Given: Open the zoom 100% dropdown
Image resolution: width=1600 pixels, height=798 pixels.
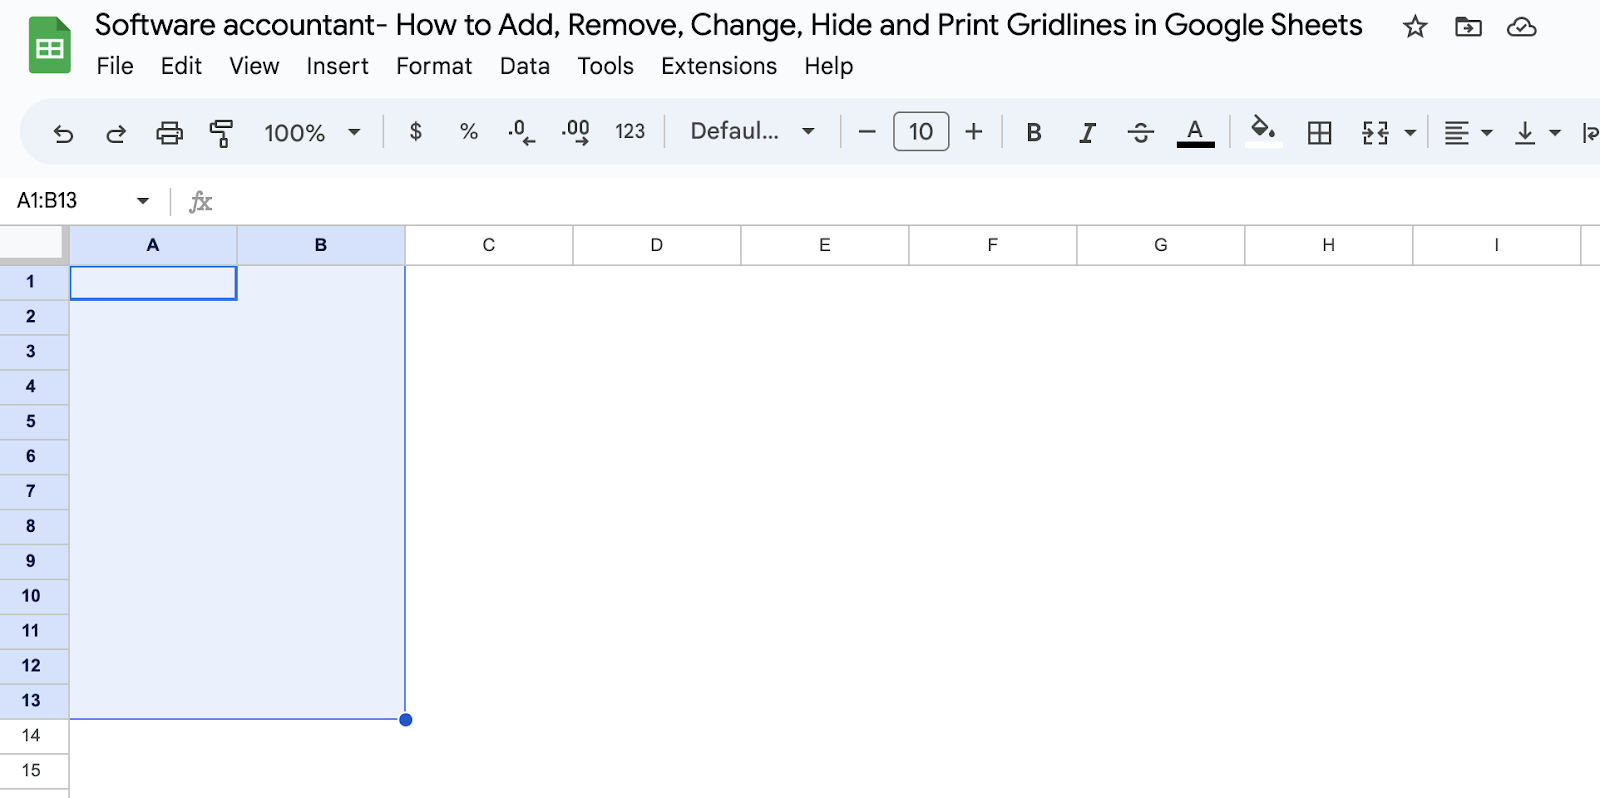Looking at the screenshot, I should point(312,132).
